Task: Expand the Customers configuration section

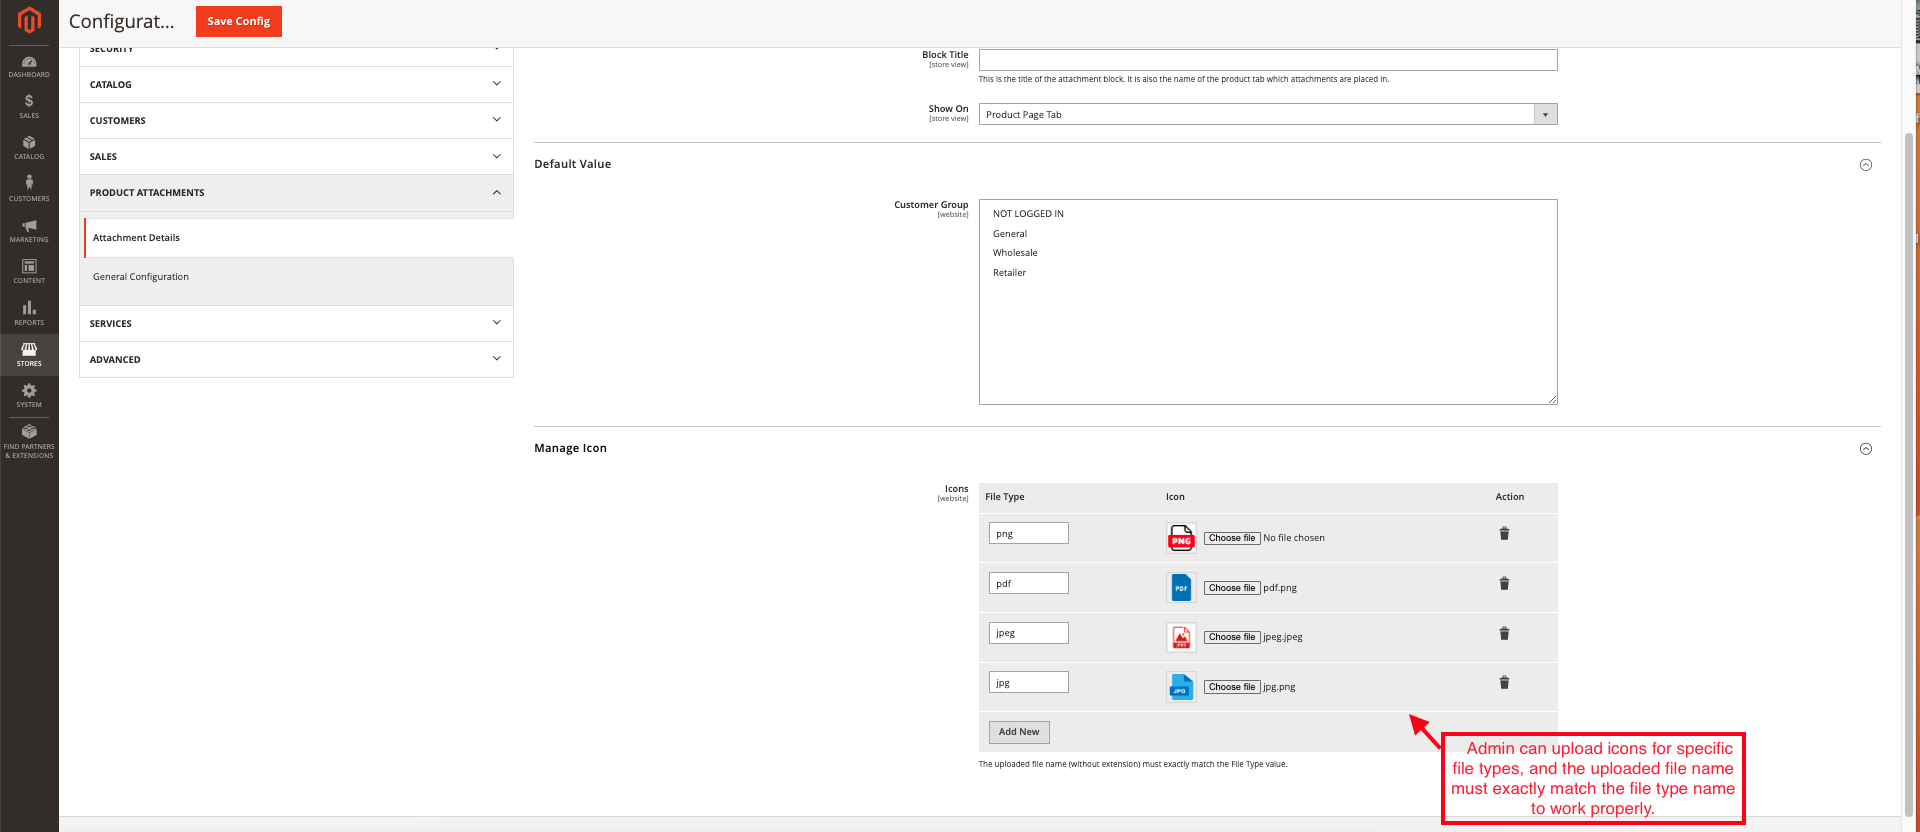Action: [x=296, y=121]
